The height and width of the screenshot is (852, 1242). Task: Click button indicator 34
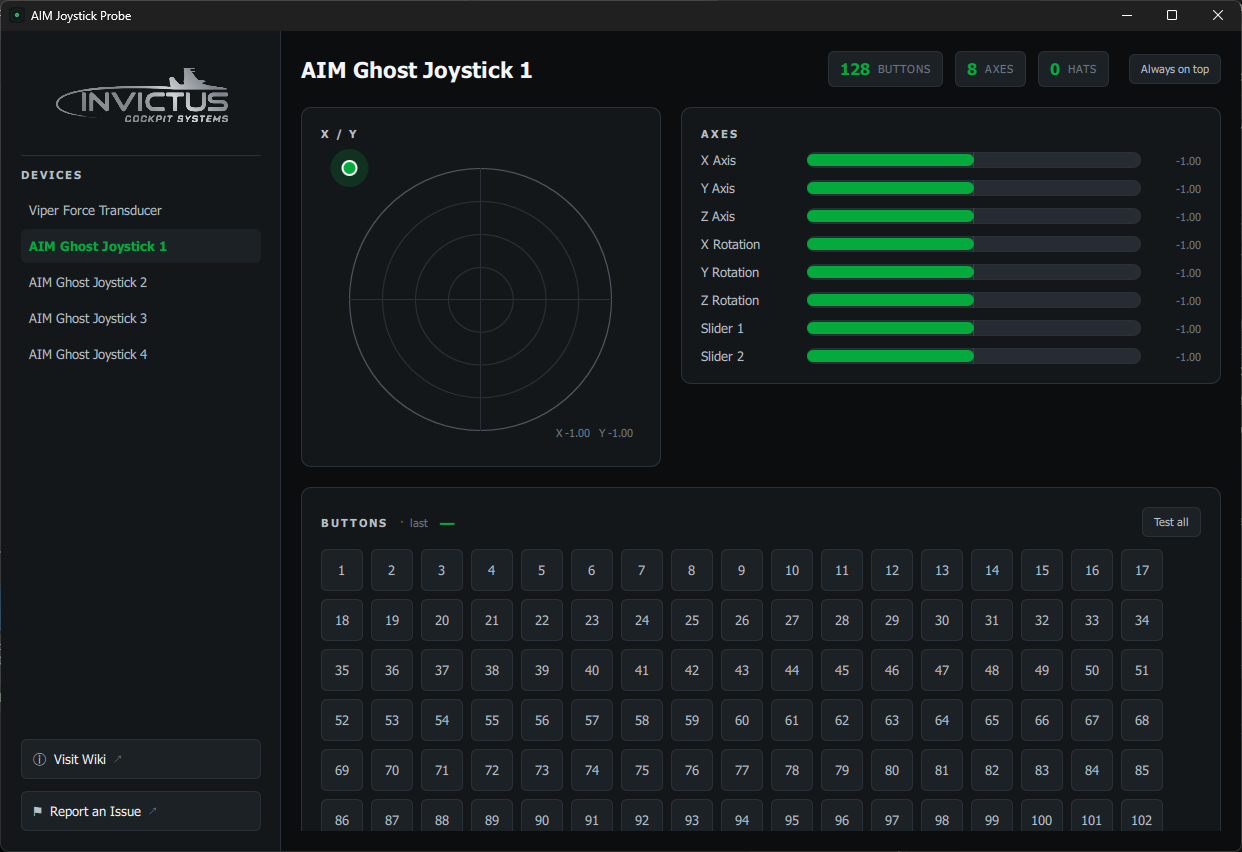[x=1142, y=620]
